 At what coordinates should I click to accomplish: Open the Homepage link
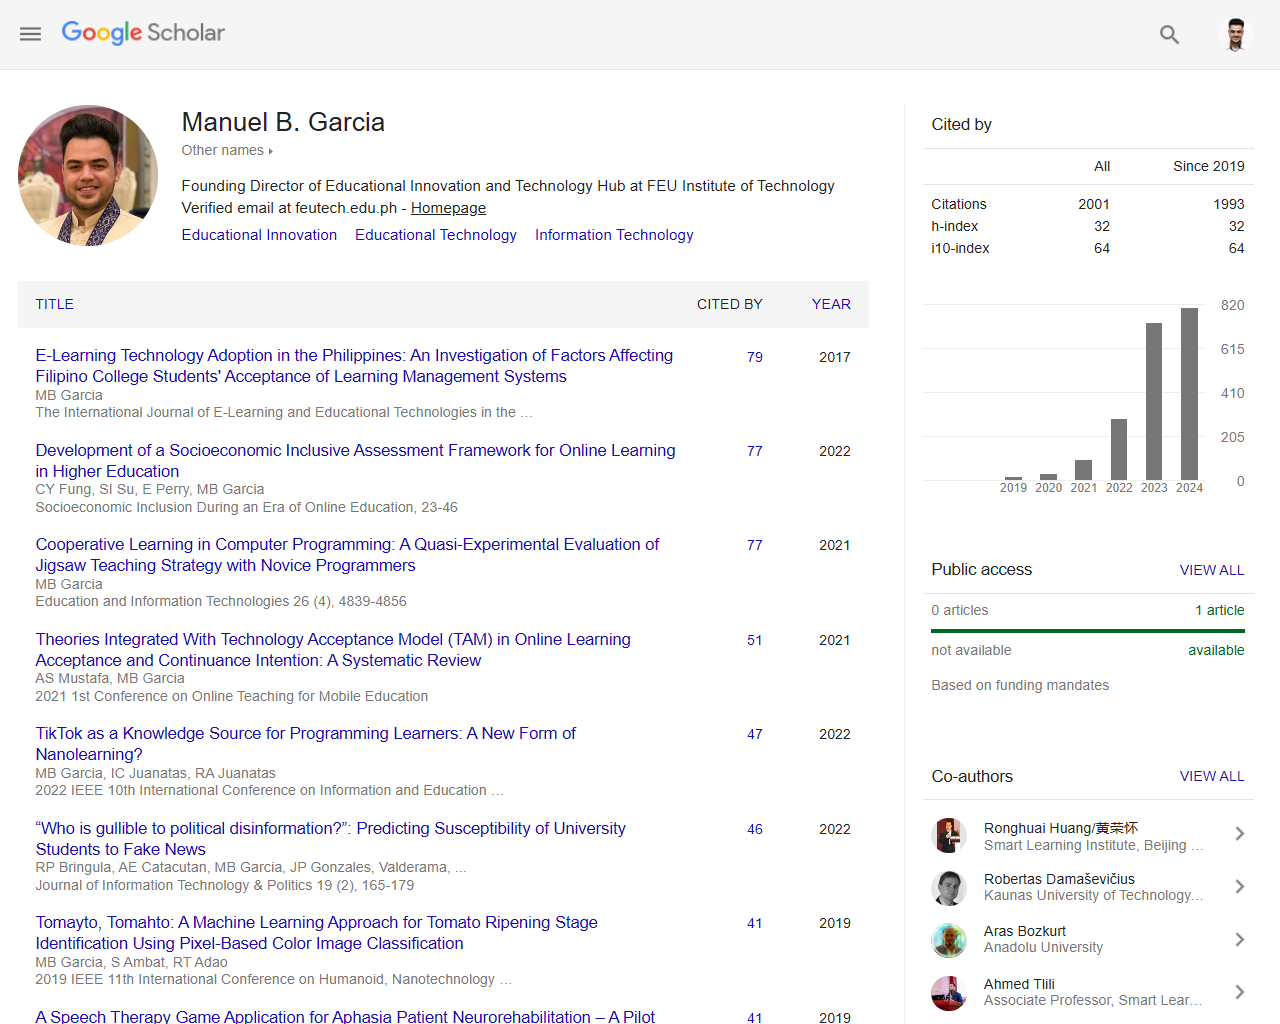click(448, 208)
